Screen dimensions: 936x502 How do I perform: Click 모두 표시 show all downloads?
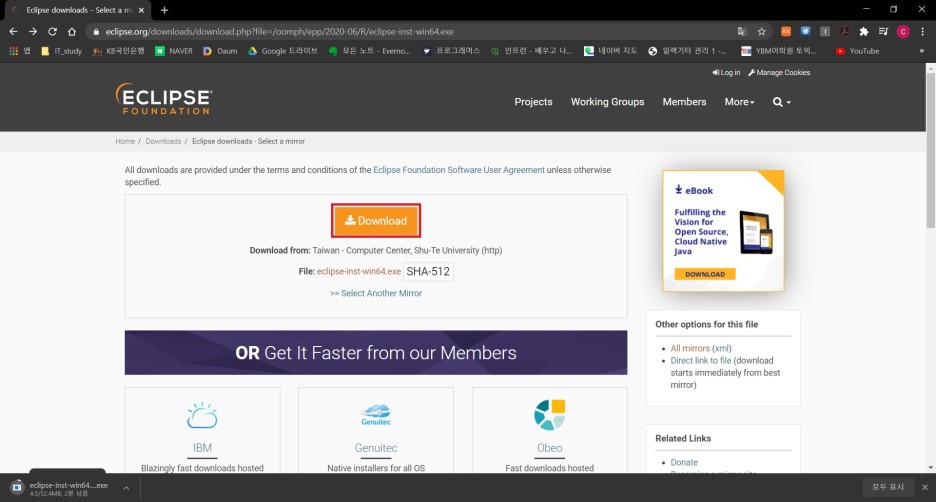(888, 487)
